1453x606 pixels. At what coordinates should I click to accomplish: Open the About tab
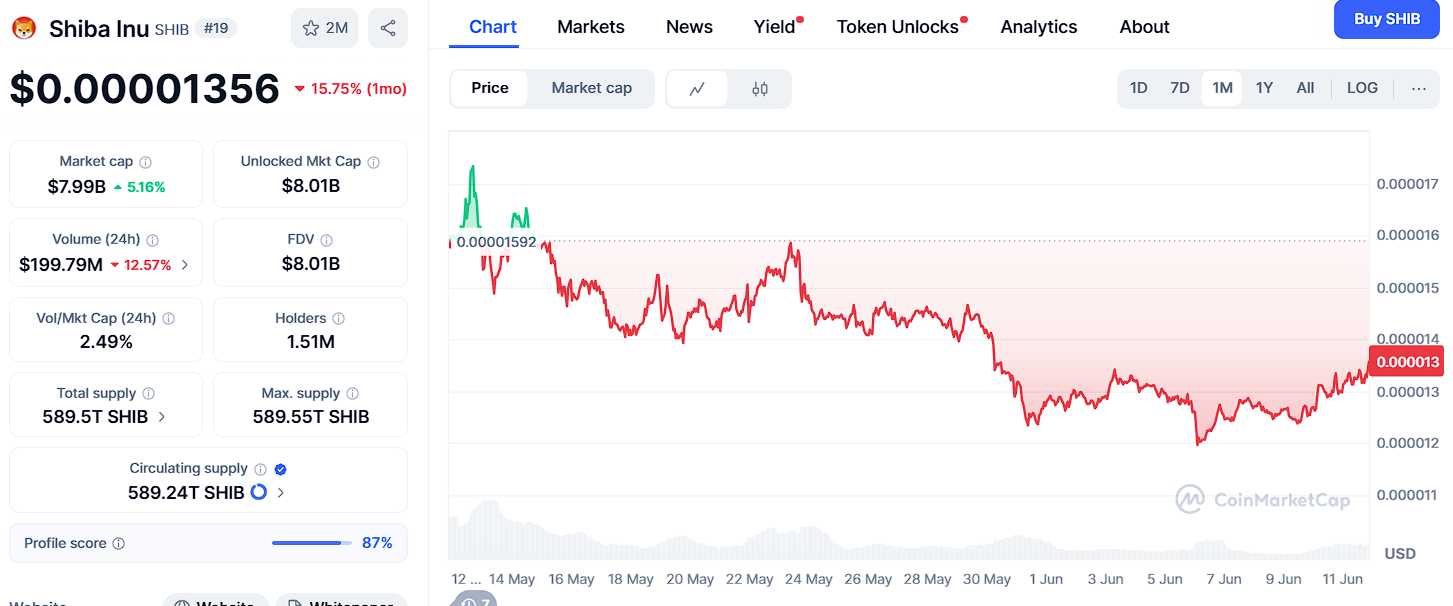pyautogui.click(x=1145, y=27)
